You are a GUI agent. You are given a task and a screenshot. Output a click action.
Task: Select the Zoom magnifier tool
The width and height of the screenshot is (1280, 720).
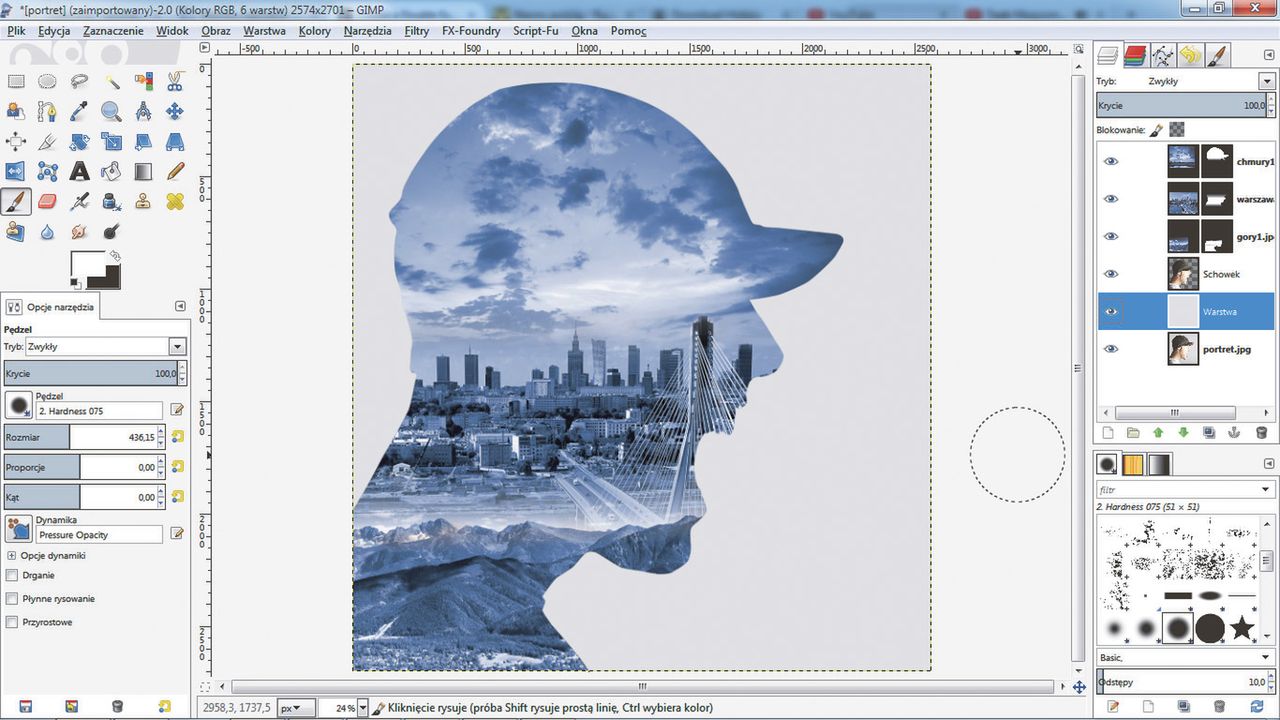tap(111, 112)
